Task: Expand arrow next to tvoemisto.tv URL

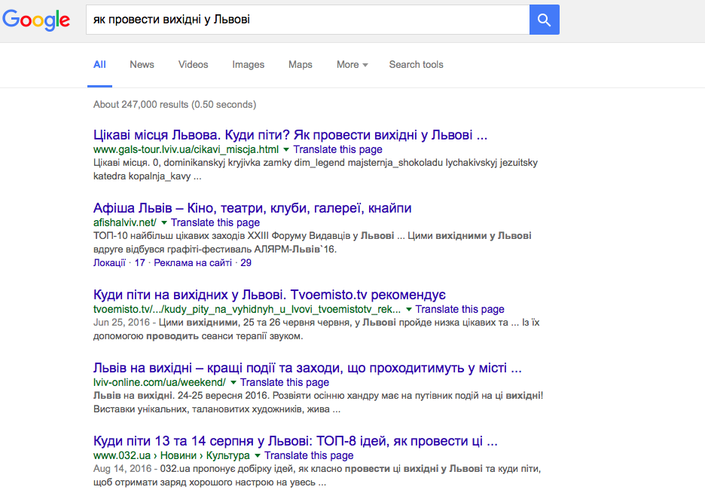Action: tap(408, 309)
